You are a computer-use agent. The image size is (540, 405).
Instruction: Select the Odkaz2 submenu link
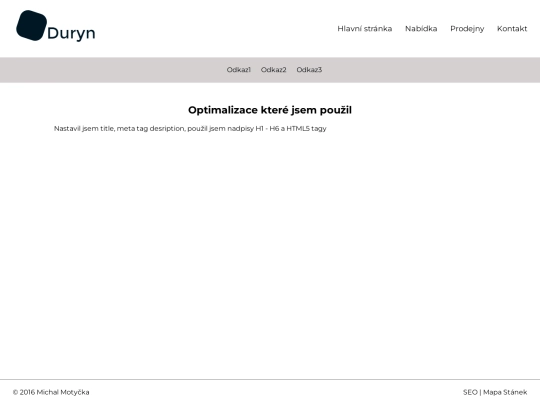point(273,70)
